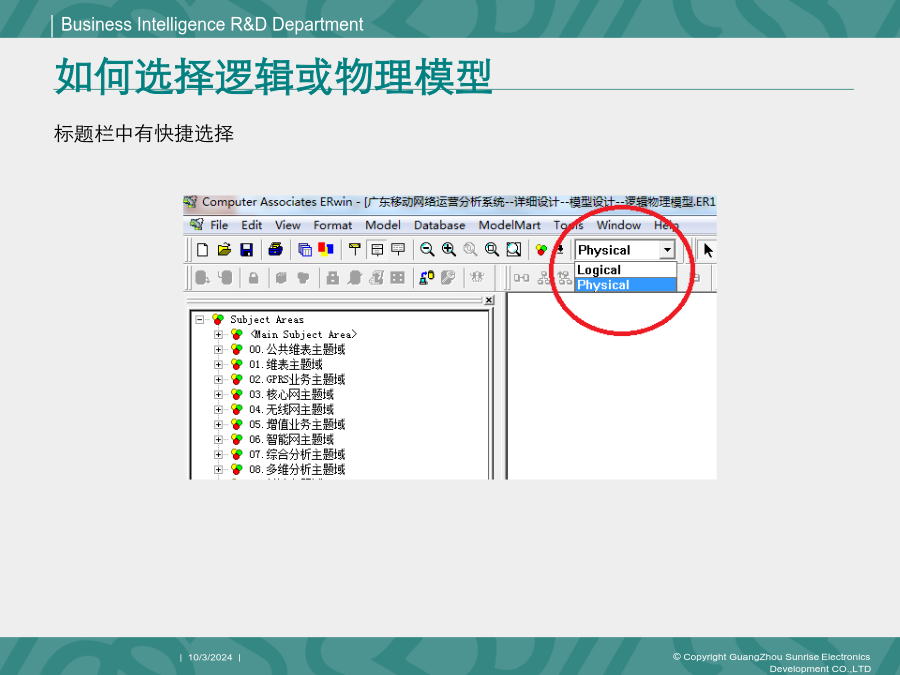
Task: Open the Model menu
Action: 383,225
